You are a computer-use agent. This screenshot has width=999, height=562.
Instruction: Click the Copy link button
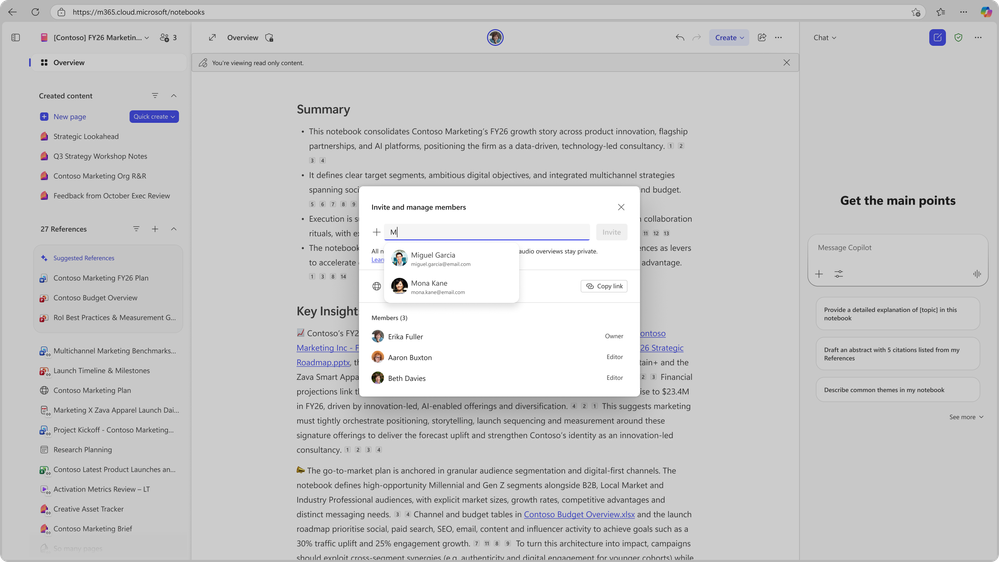(x=604, y=286)
